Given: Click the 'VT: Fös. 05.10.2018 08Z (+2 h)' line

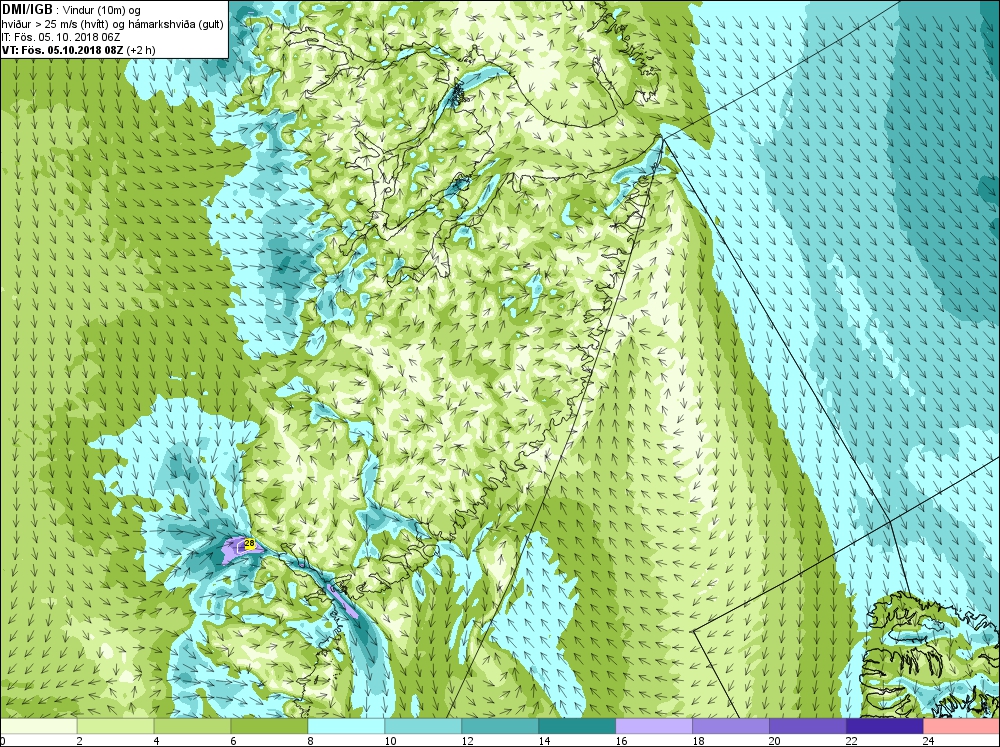Looking at the screenshot, I should click(78, 50).
